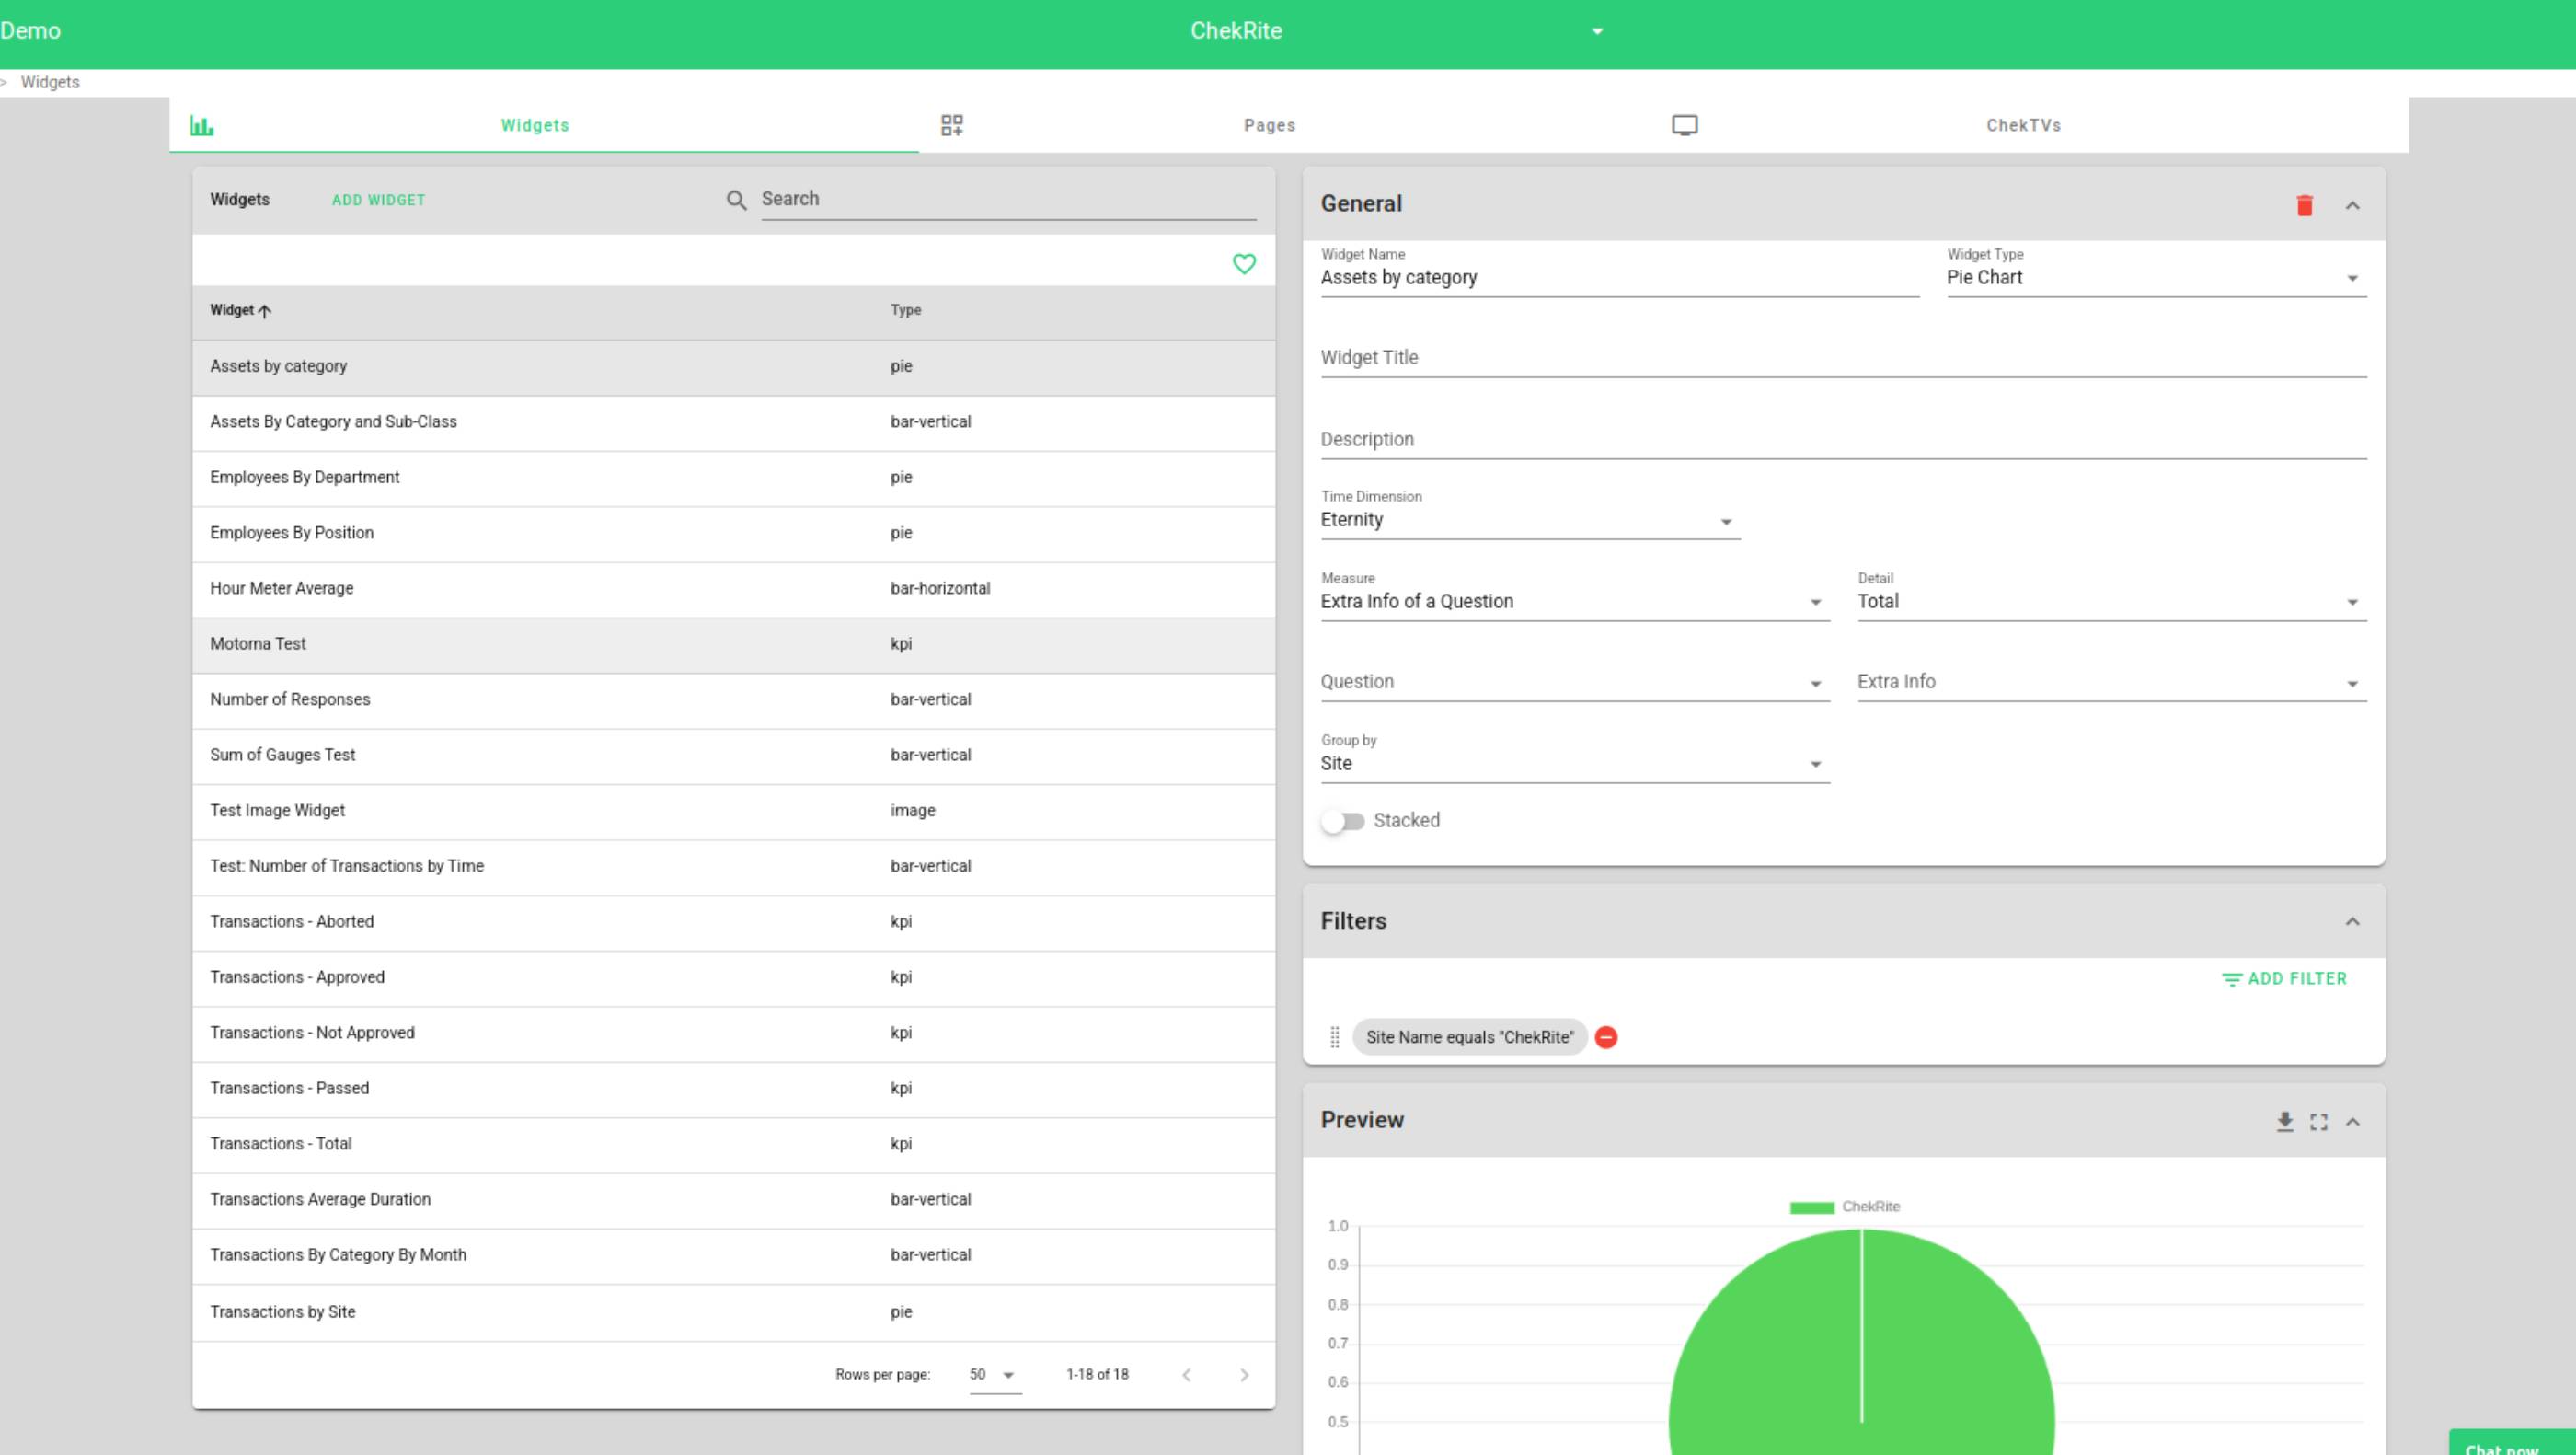
Task: Open the Measure dropdown
Action: [1575, 602]
